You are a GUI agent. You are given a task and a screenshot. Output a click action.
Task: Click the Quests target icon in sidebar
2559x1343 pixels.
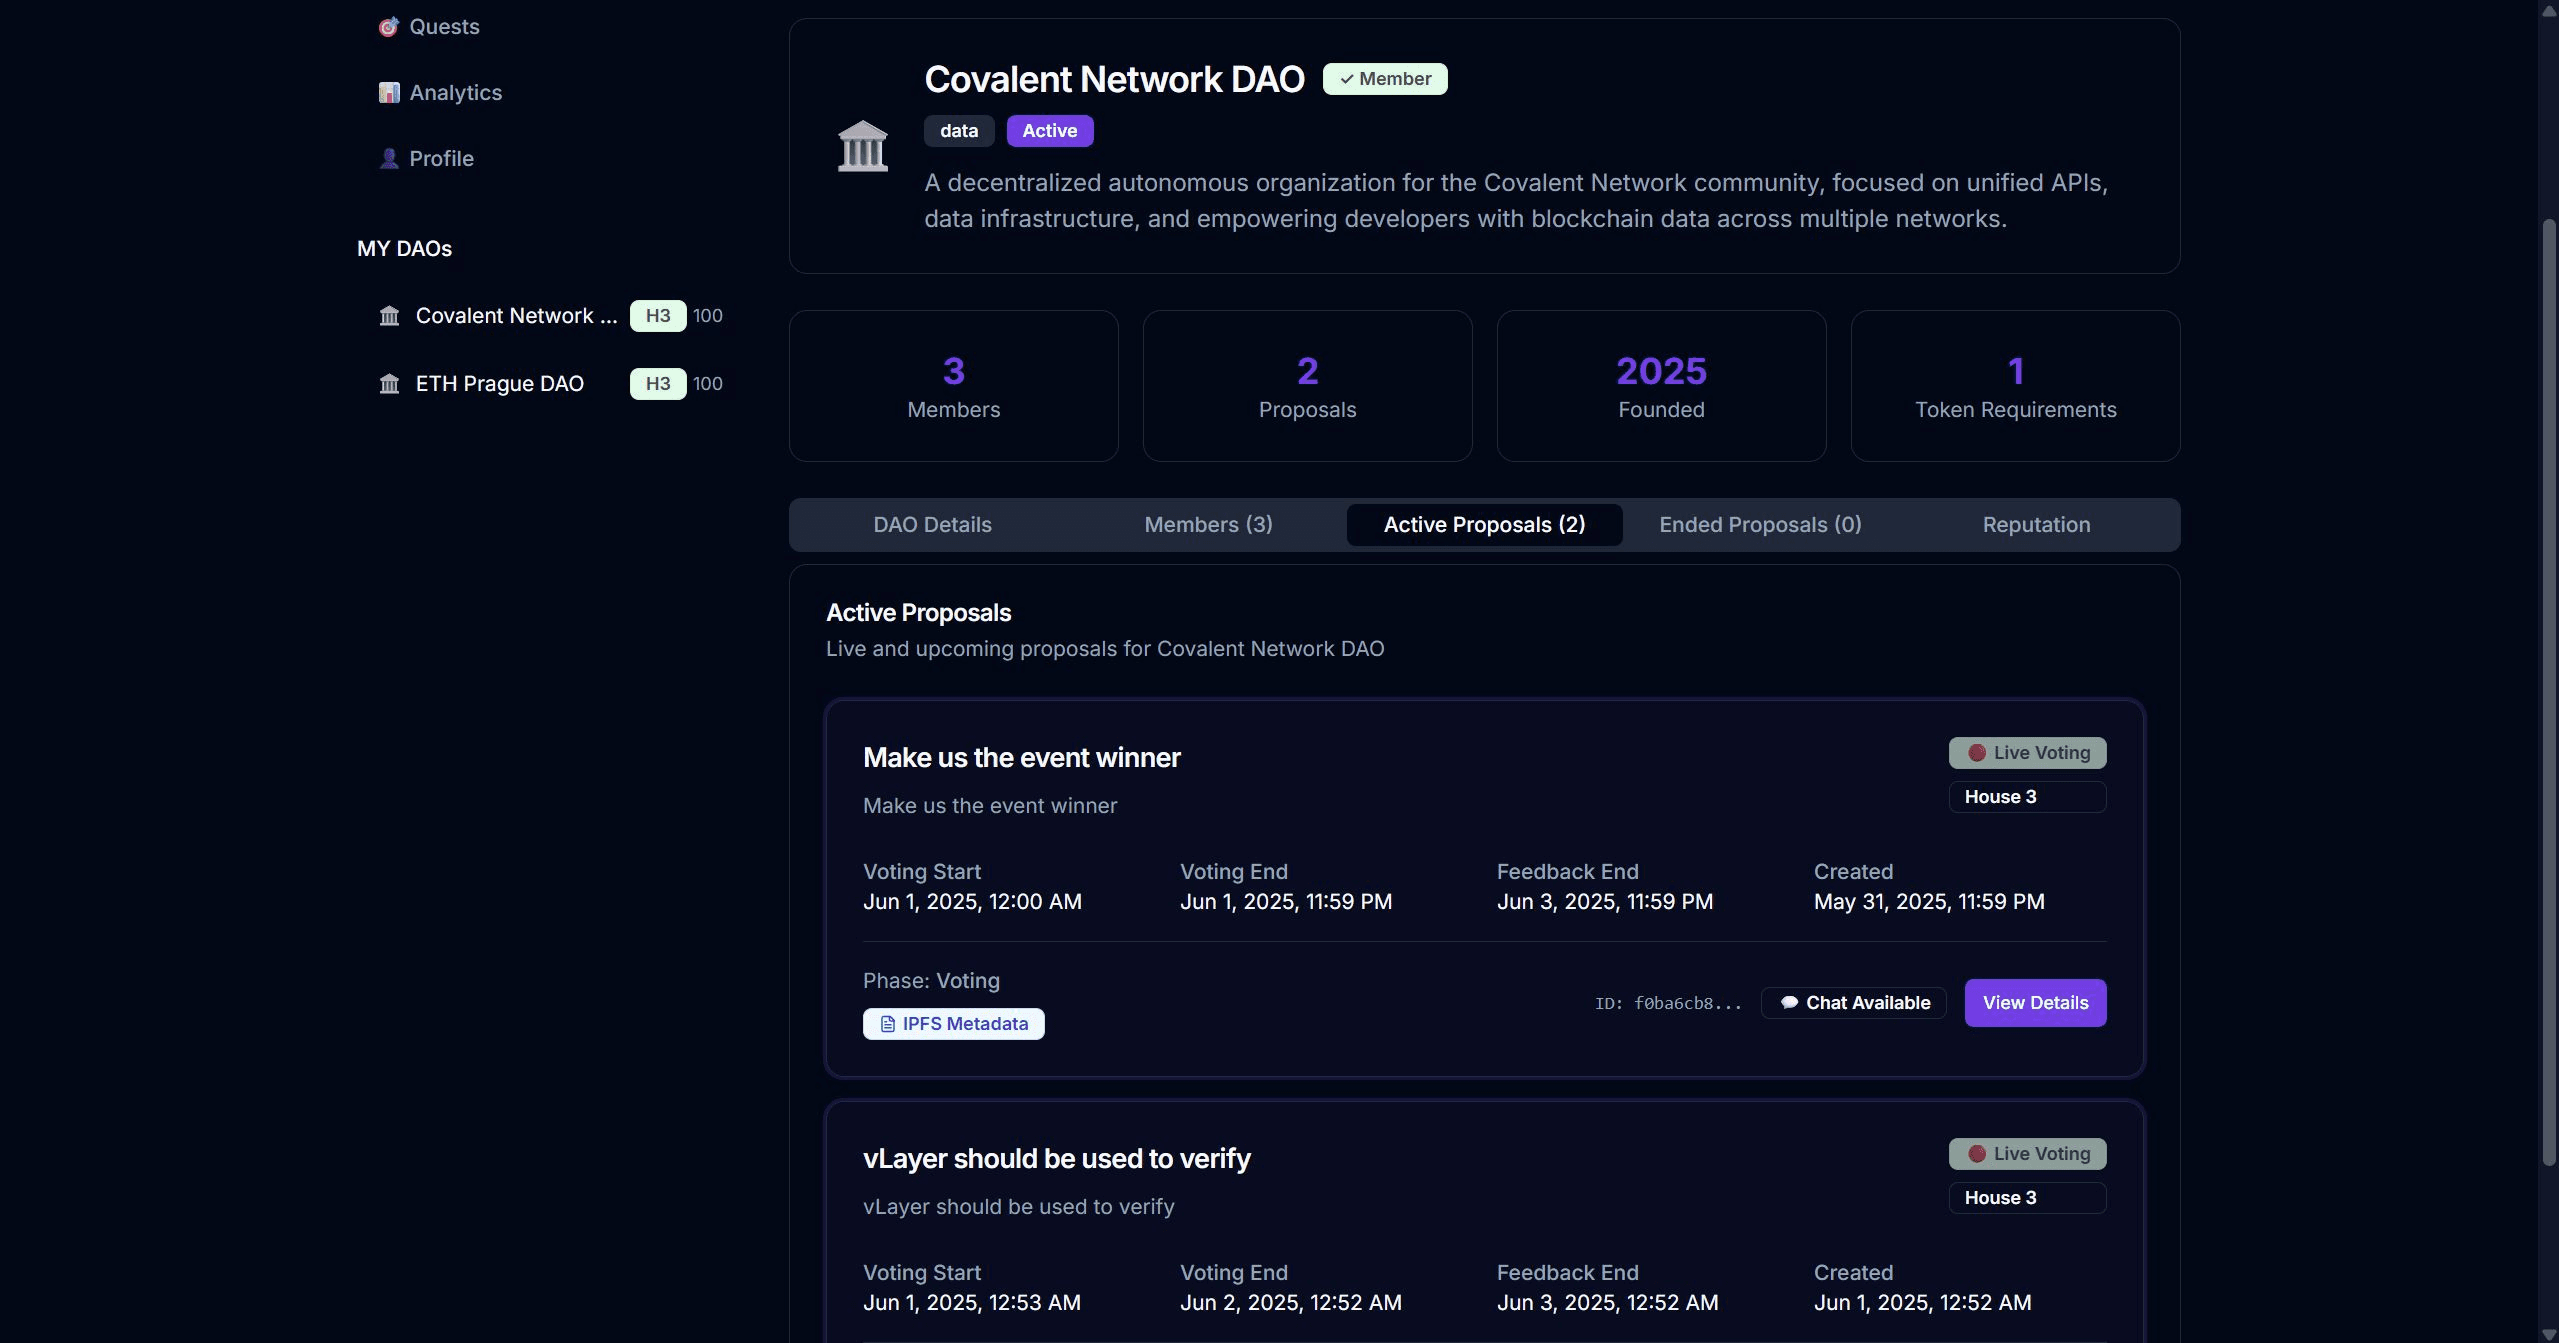tap(388, 27)
